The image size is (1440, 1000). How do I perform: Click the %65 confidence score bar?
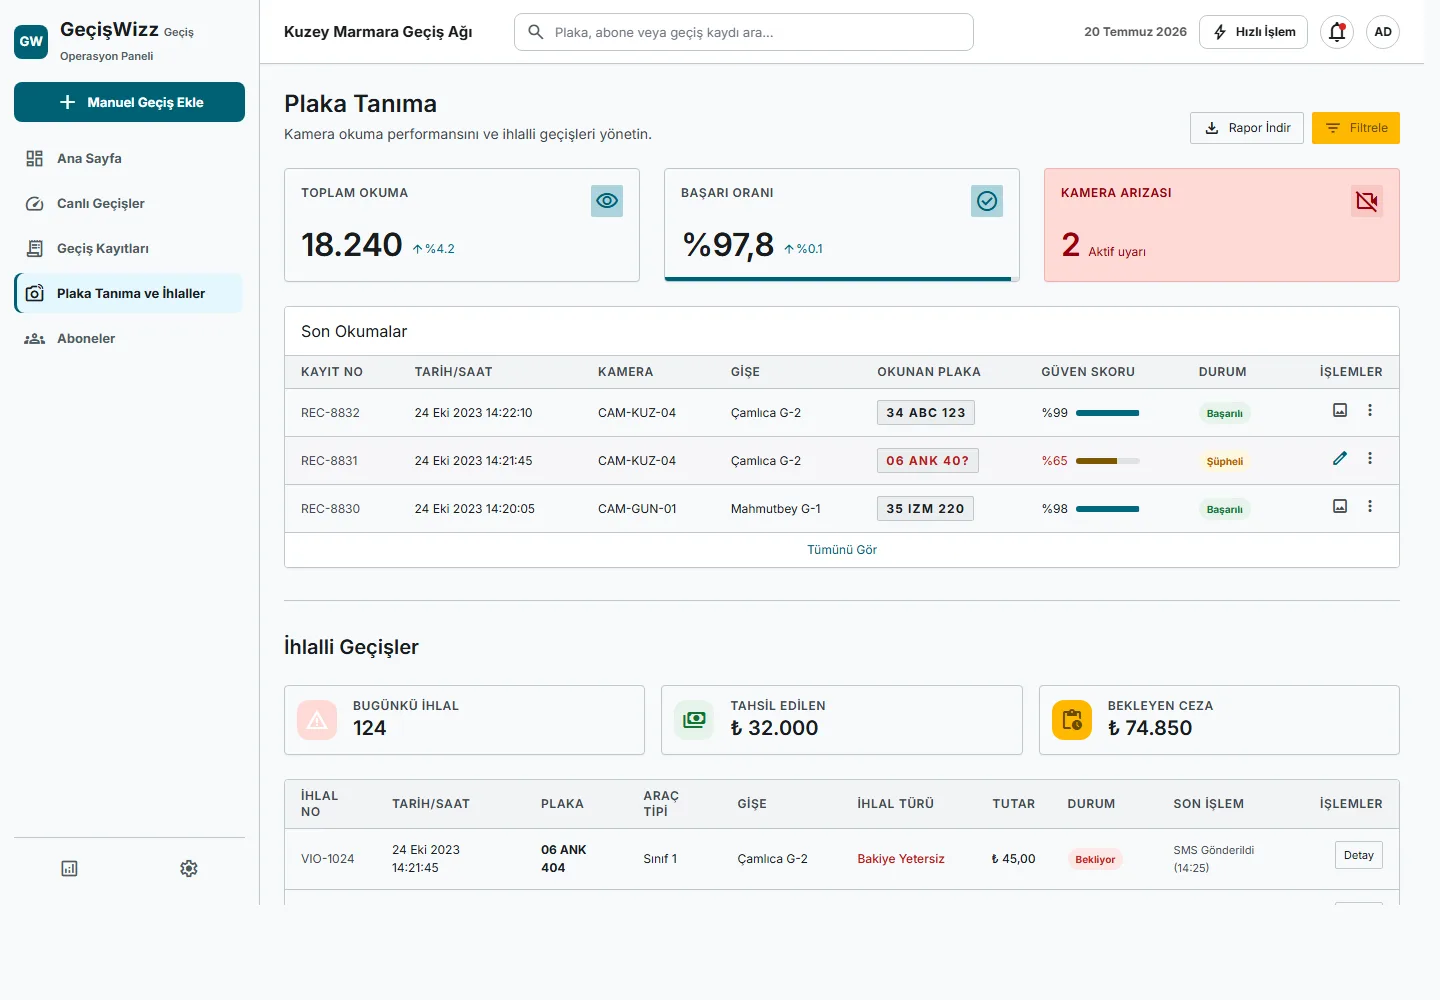(x=1108, y=461)
